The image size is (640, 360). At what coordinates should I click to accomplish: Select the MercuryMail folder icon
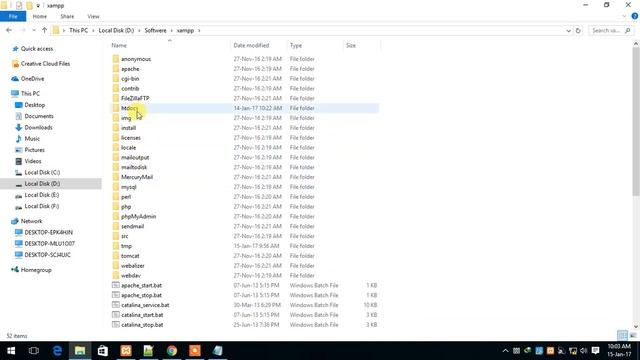click(116, 177)
